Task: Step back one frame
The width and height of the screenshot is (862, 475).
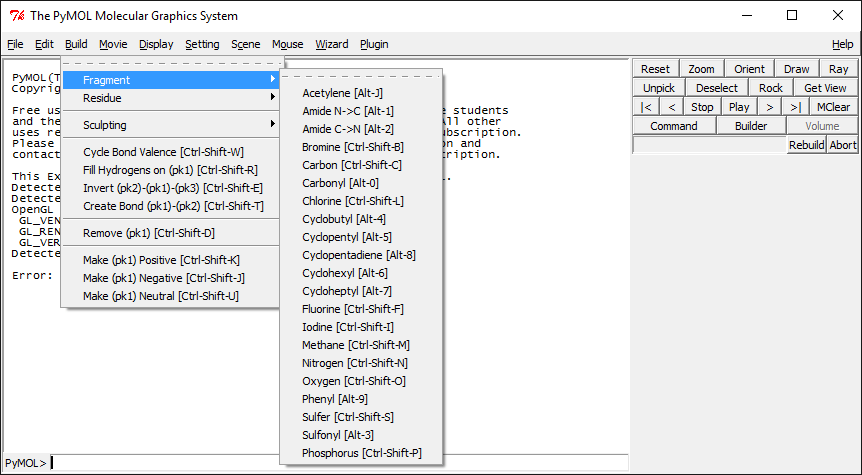Action: [672, 107]
